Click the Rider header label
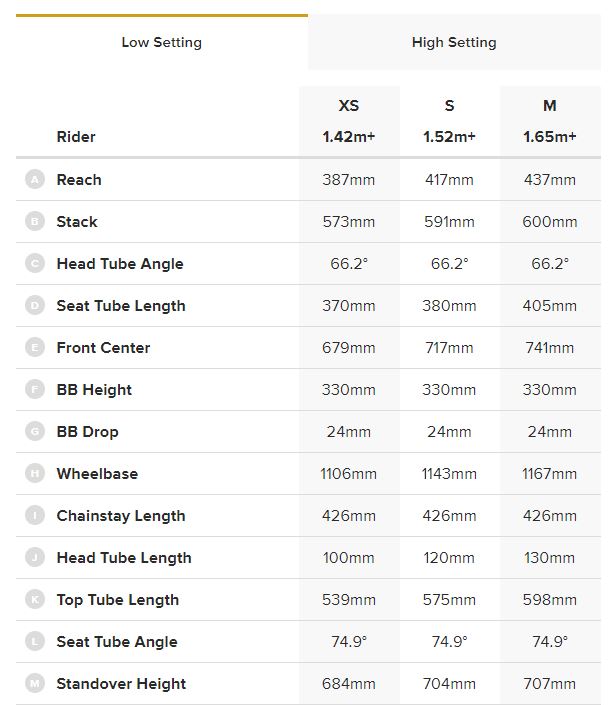The height and width of the screenshot is (705, 612). pos(76,137)
